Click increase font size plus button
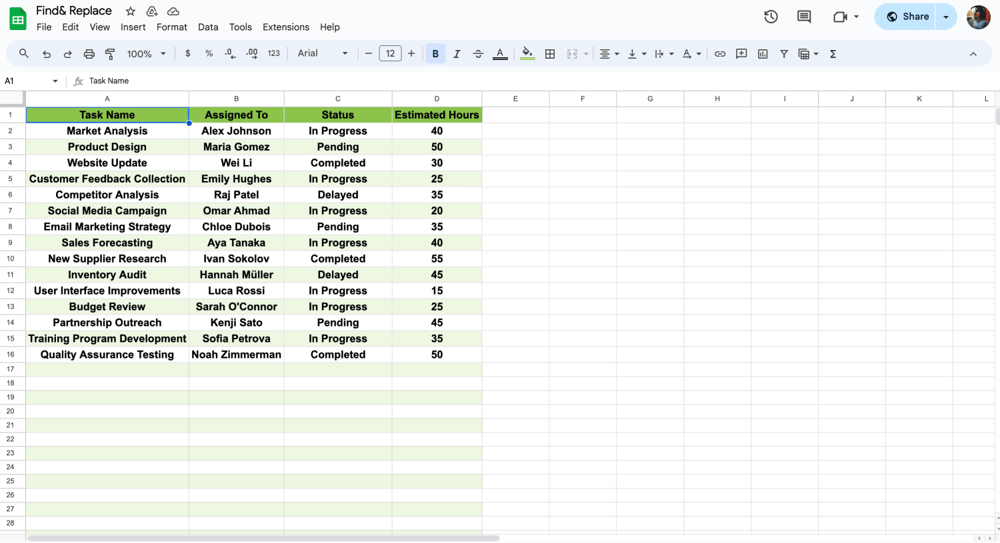The width and height of the screenshot is (1000, 543). pyautogui.click(x=411, y=54)
